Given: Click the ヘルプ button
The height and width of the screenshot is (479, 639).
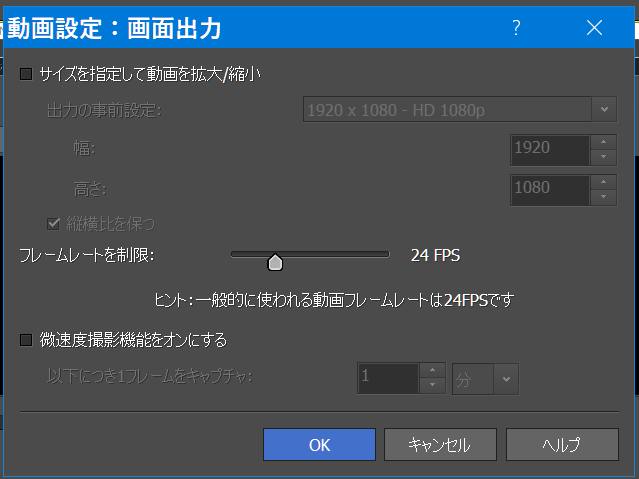Looking at the screenshot, I should [x=562, y=444].
